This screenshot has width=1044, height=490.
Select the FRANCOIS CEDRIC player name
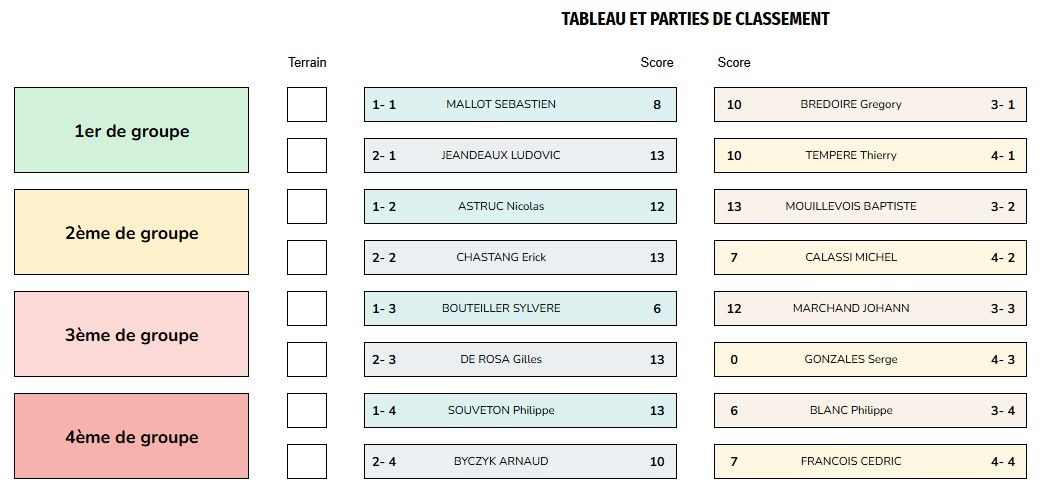pos(850,461)
